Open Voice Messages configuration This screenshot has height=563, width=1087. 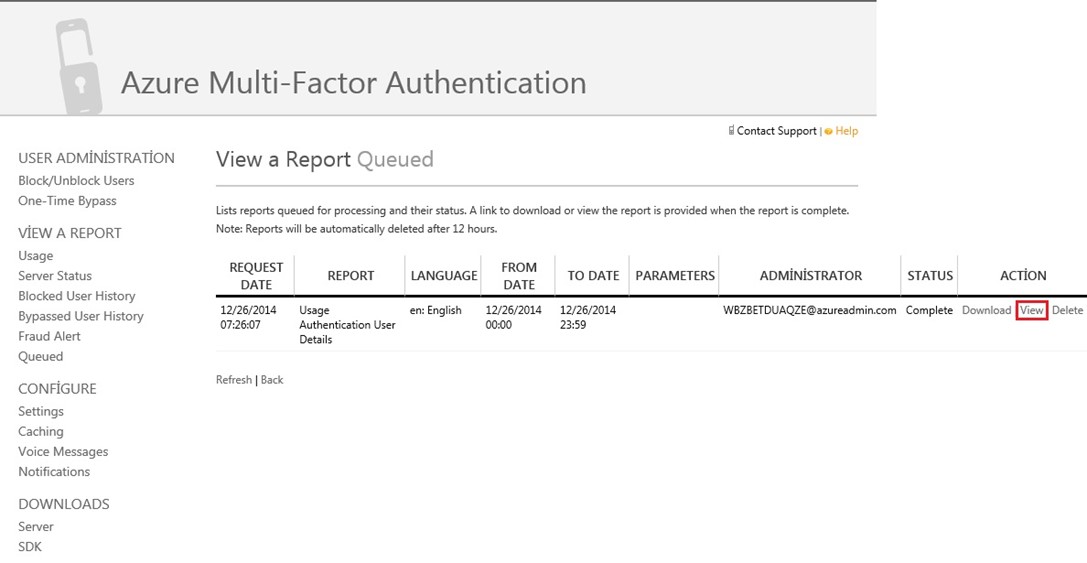pyautogui.click(x=63, y=451)
